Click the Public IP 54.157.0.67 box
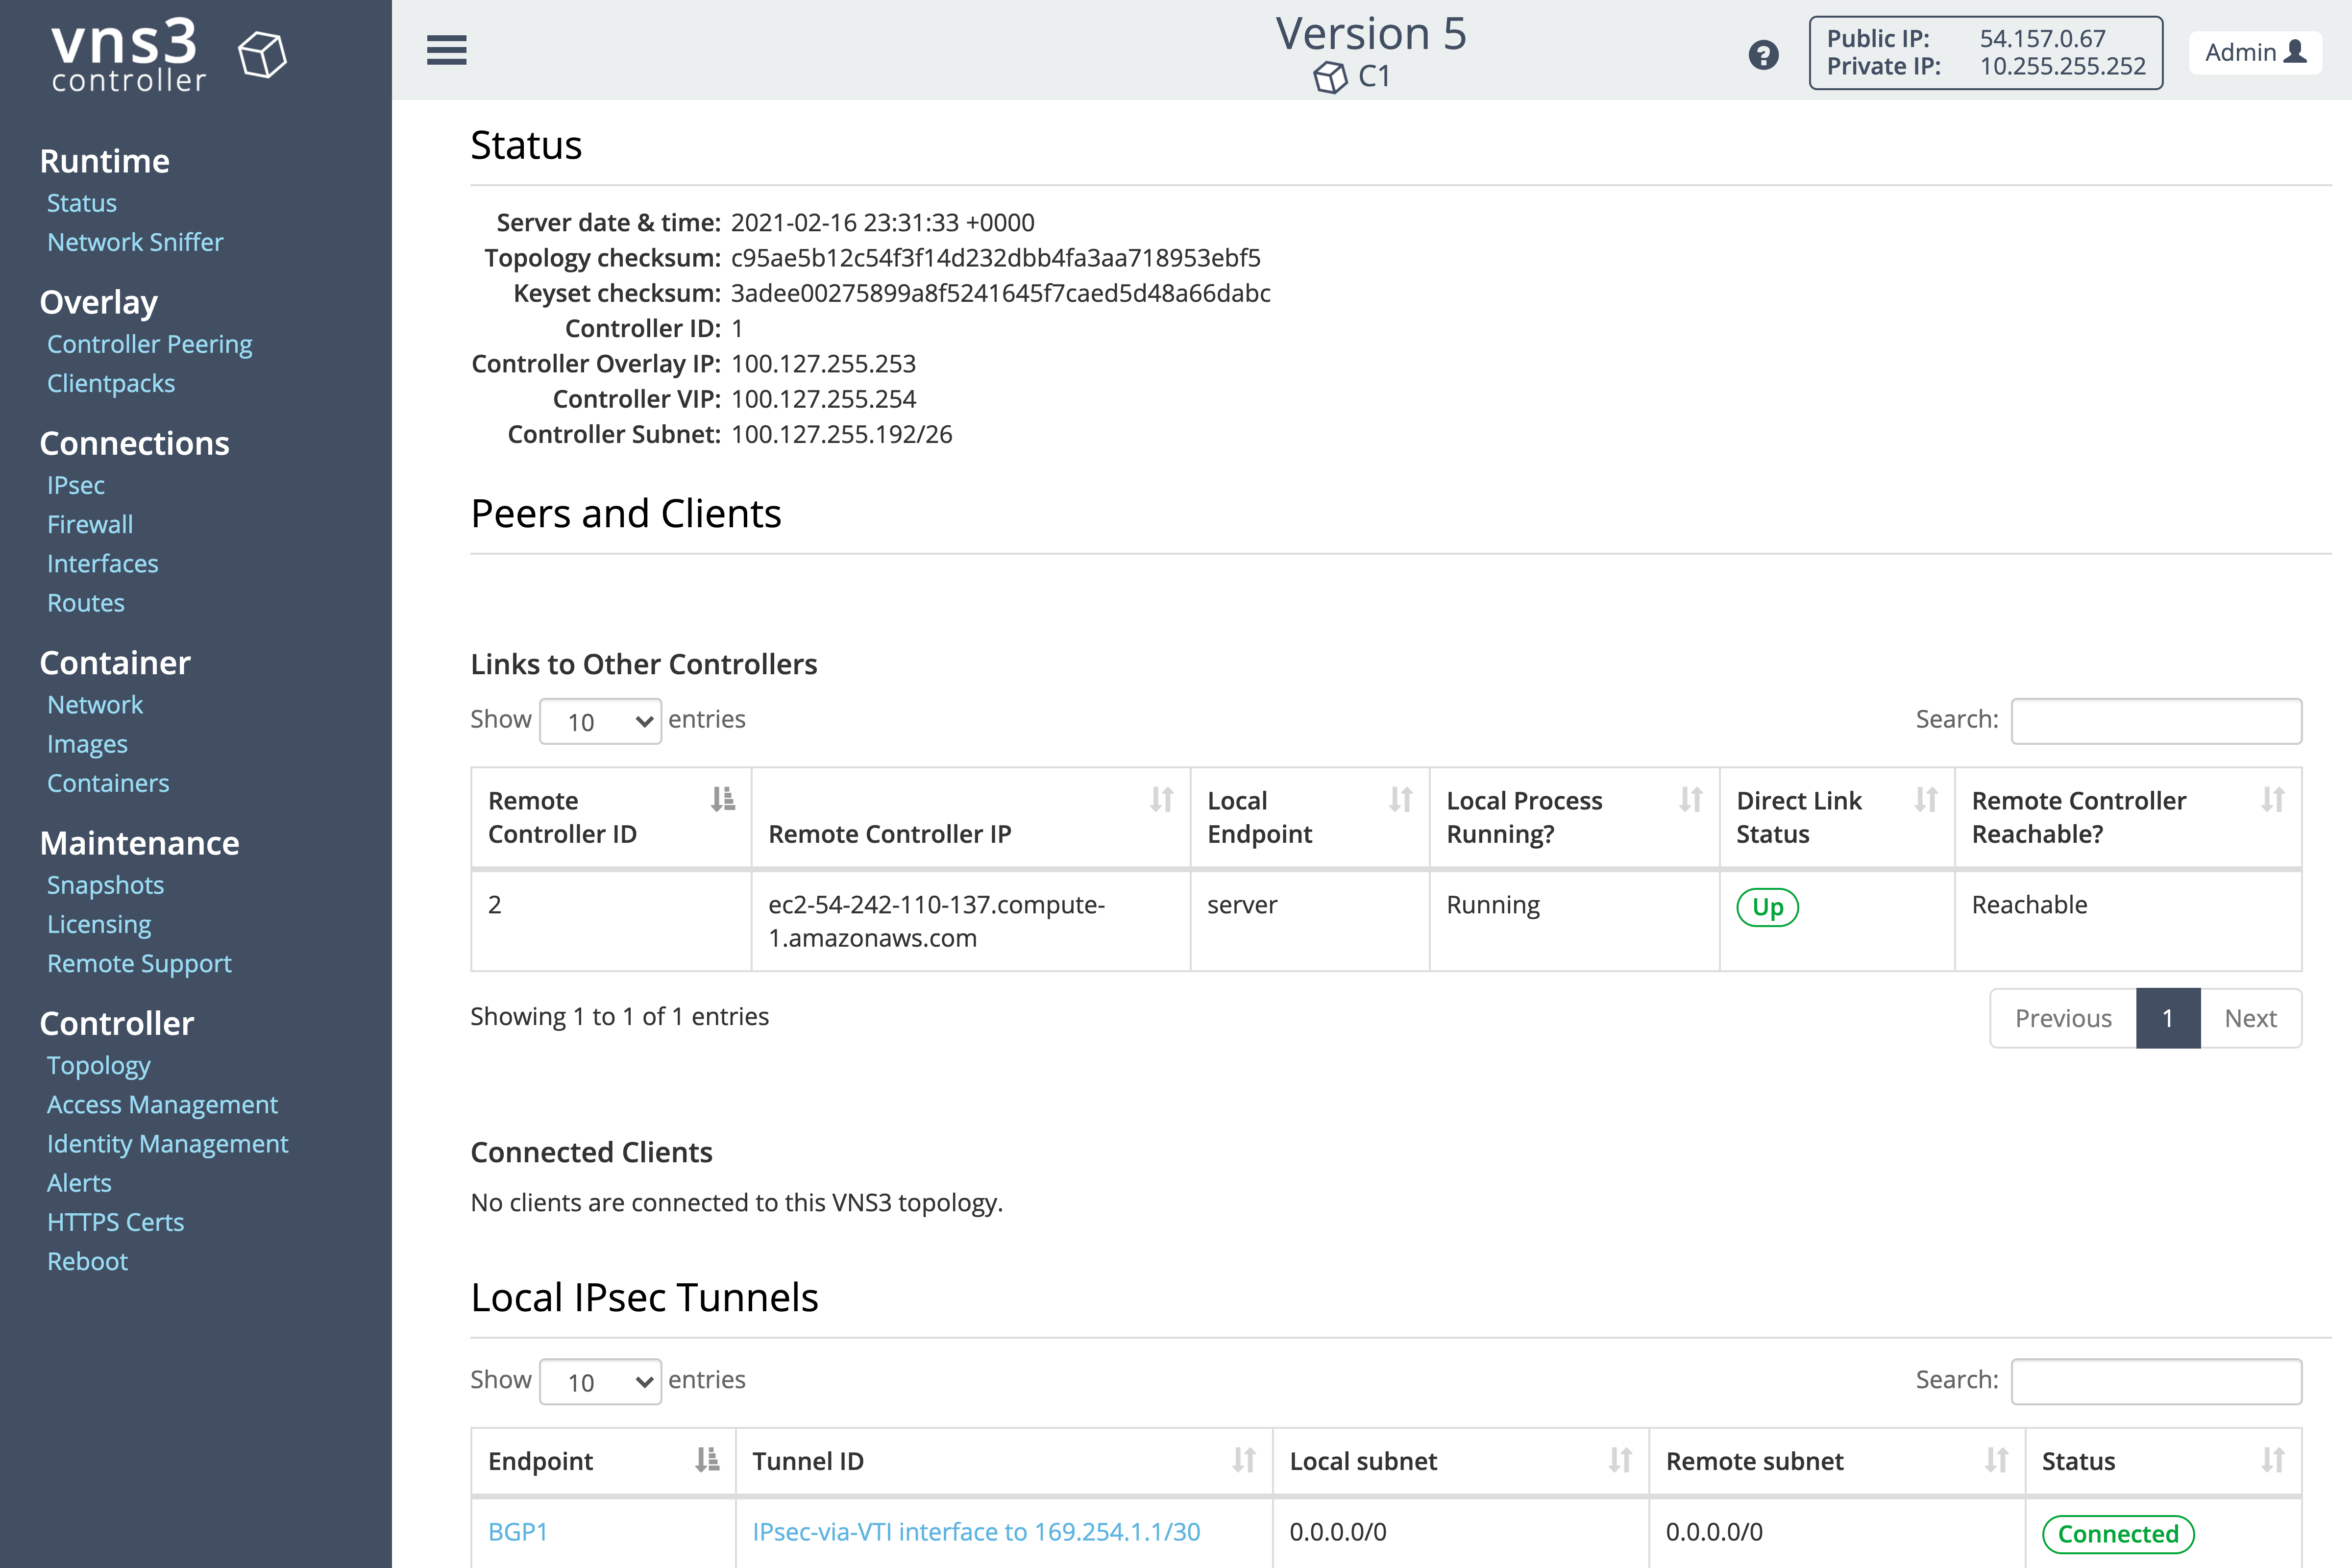Screen dimensions: 2352x1568 (x=1985, y=53)
